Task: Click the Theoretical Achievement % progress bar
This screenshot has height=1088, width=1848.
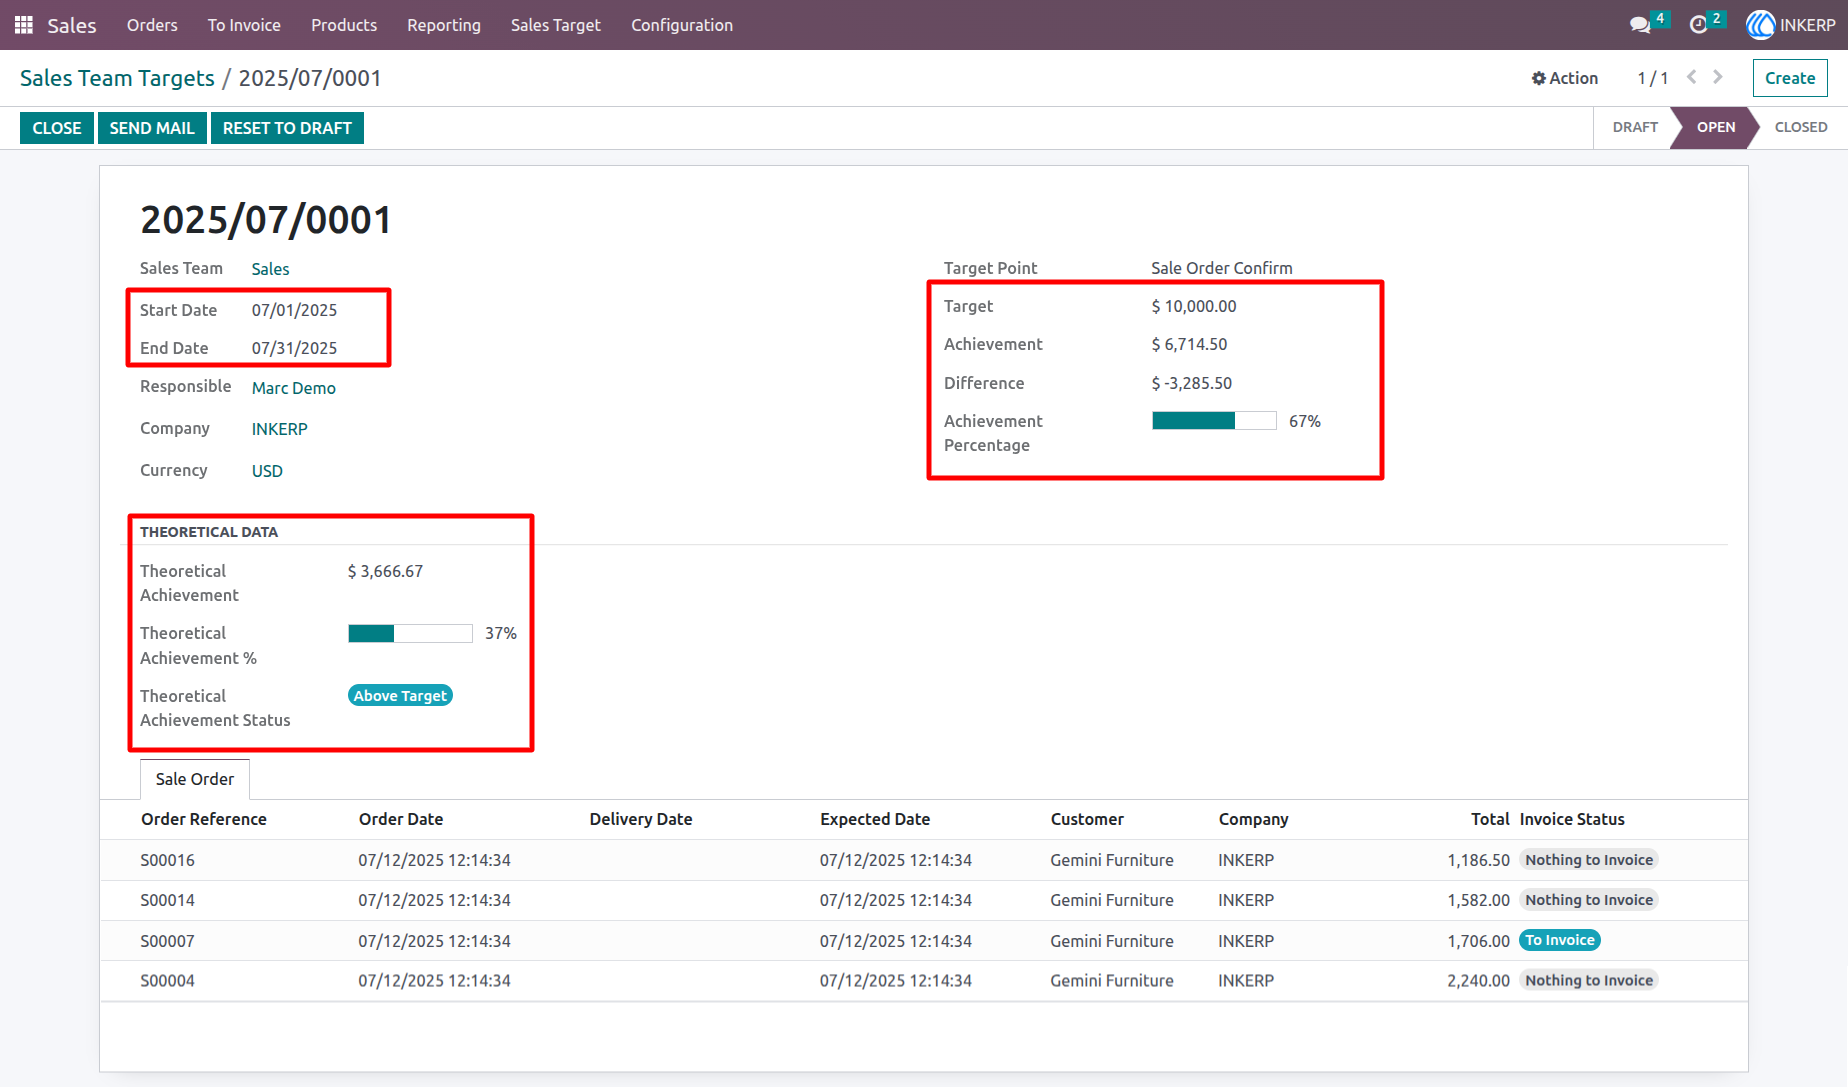Action: coord(410,633)
